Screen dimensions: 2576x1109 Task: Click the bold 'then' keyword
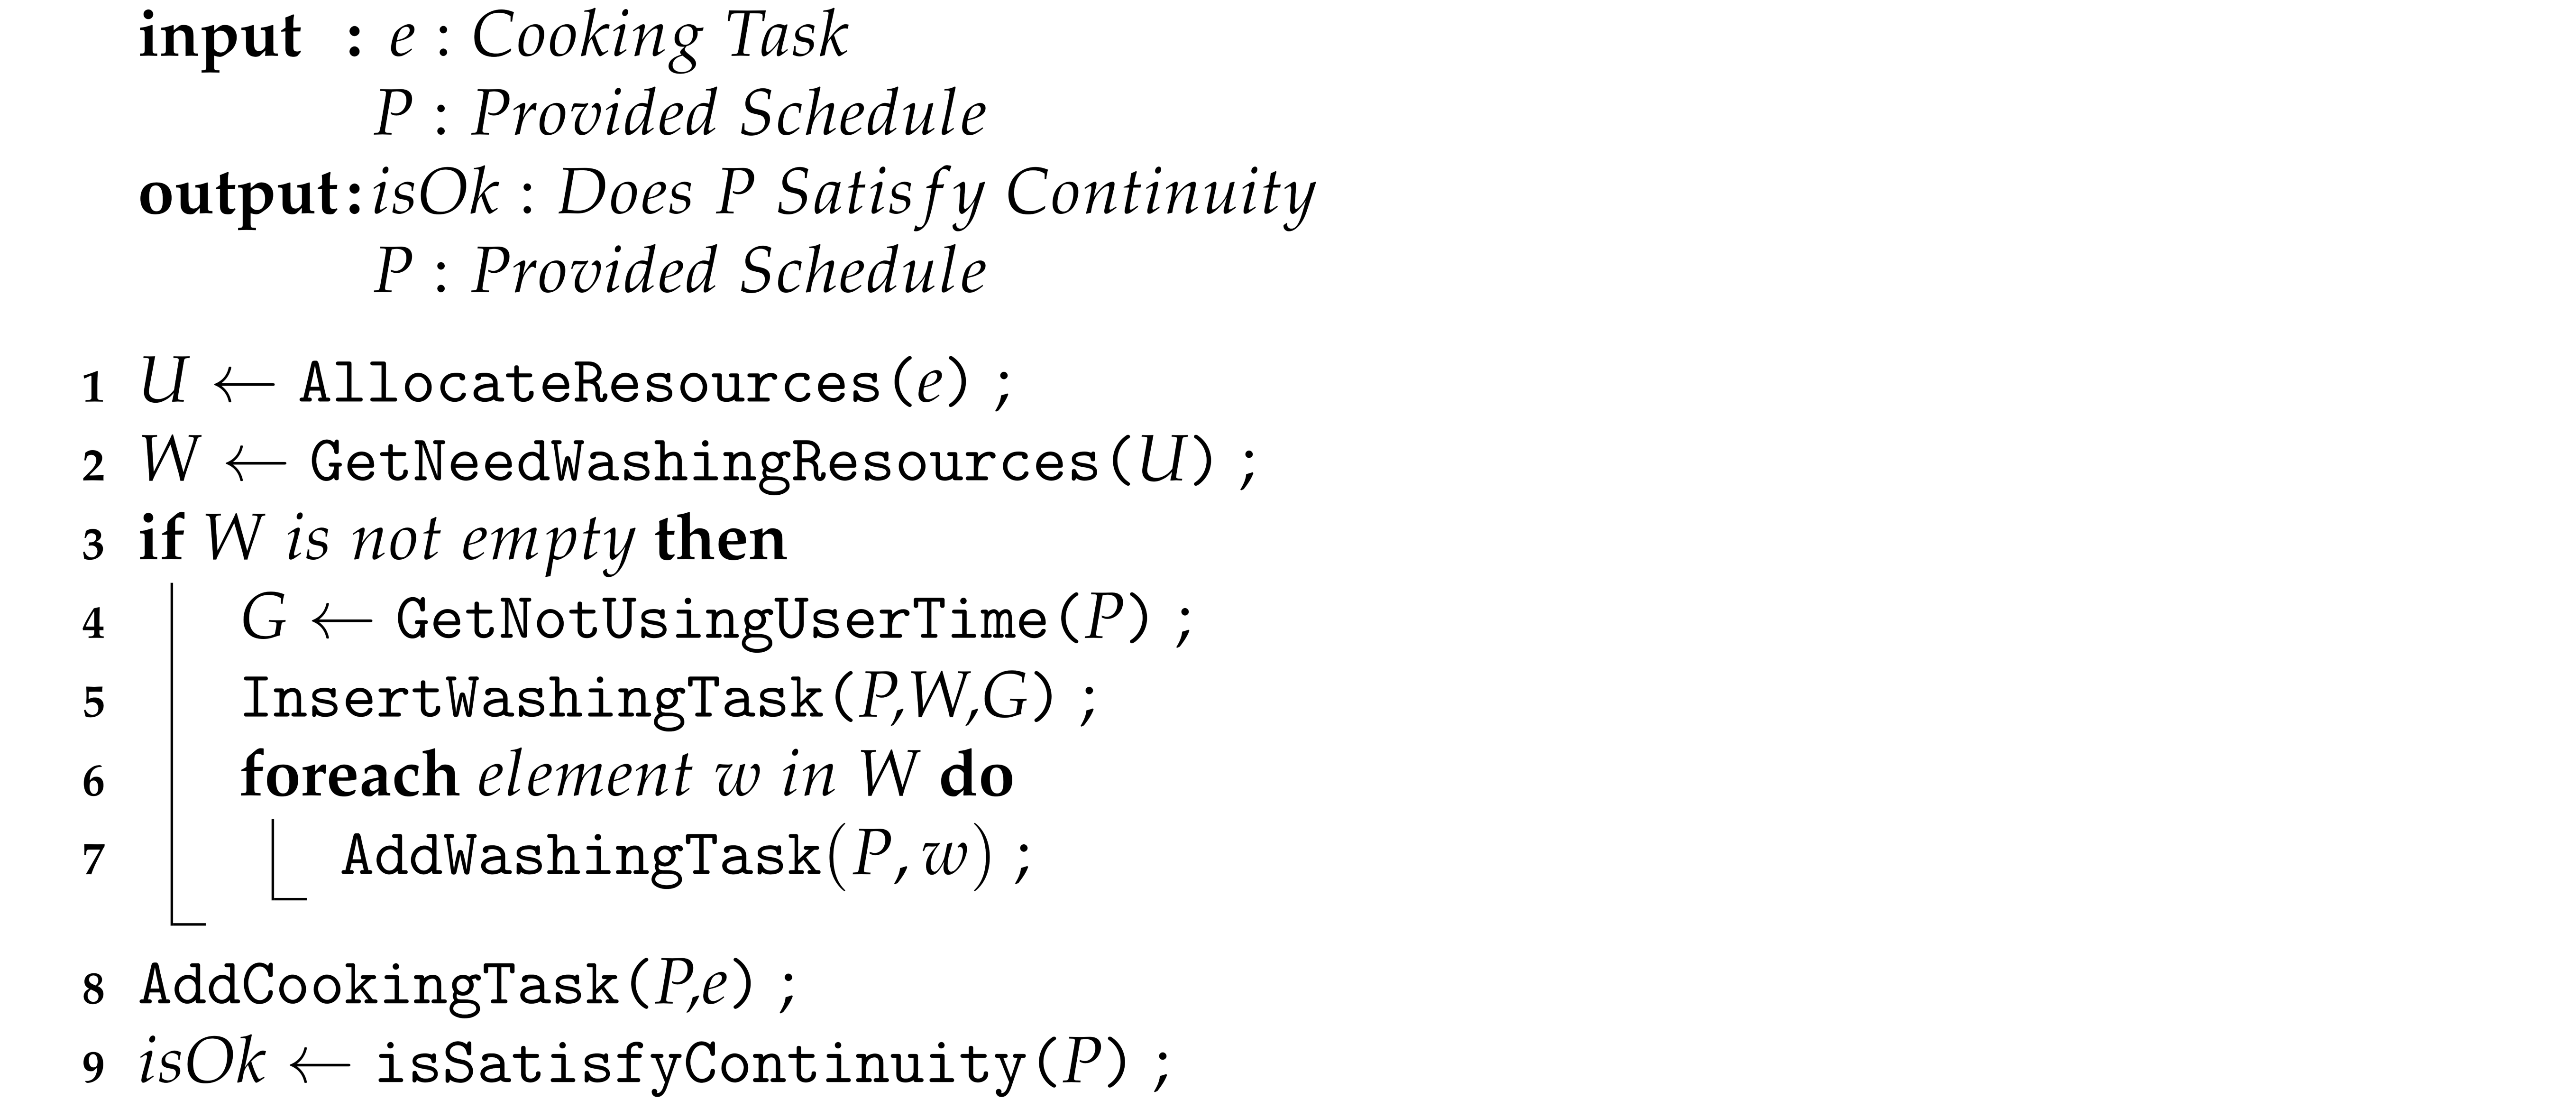721,540
